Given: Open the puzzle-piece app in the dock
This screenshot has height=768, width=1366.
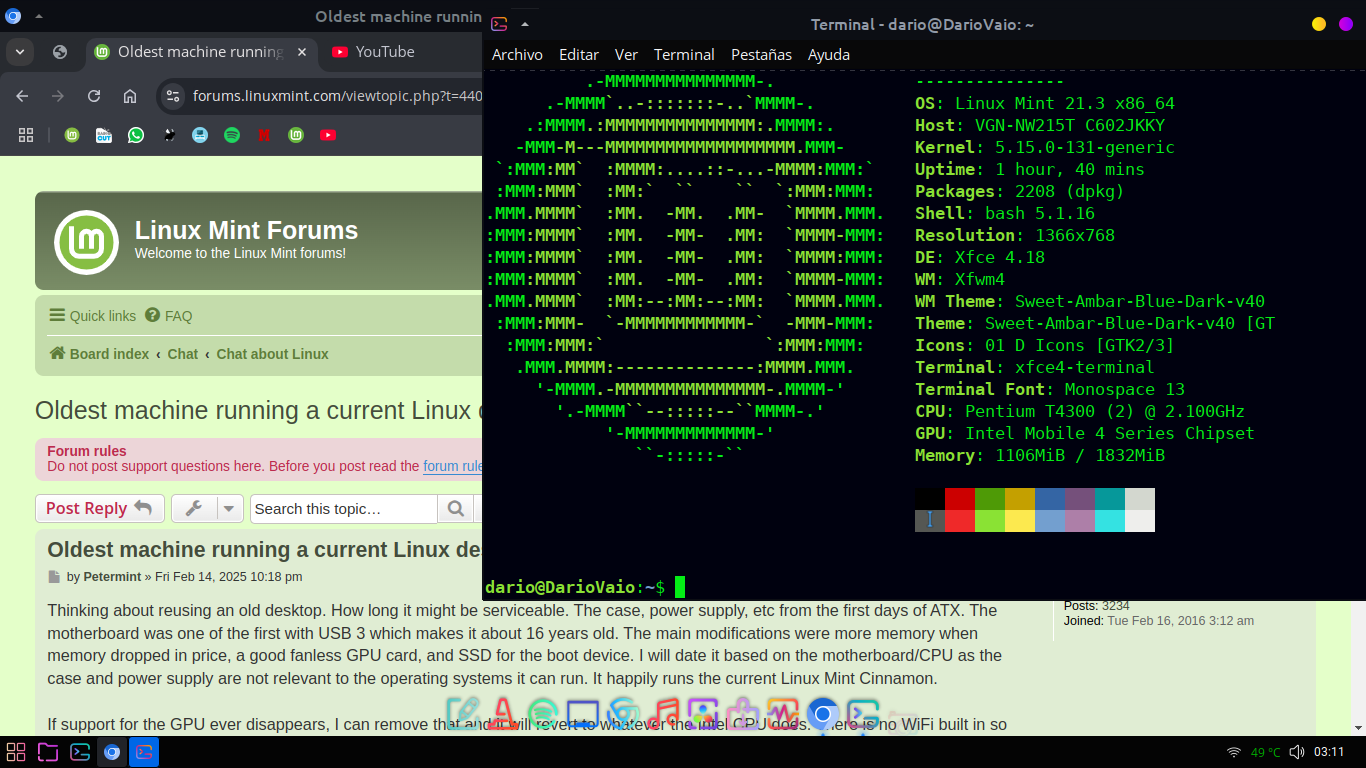Looking at the screenshot, I should (742, 714).
